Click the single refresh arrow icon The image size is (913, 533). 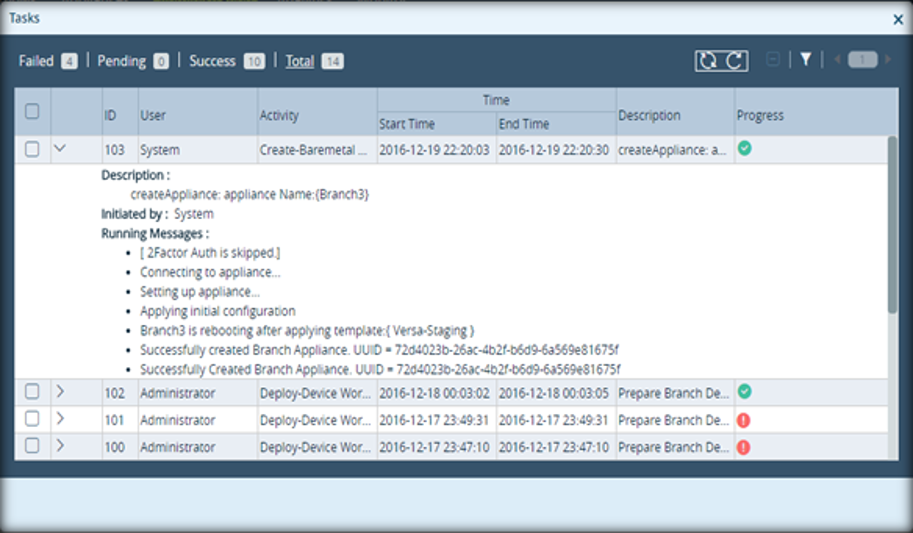(x=735, y=61)
